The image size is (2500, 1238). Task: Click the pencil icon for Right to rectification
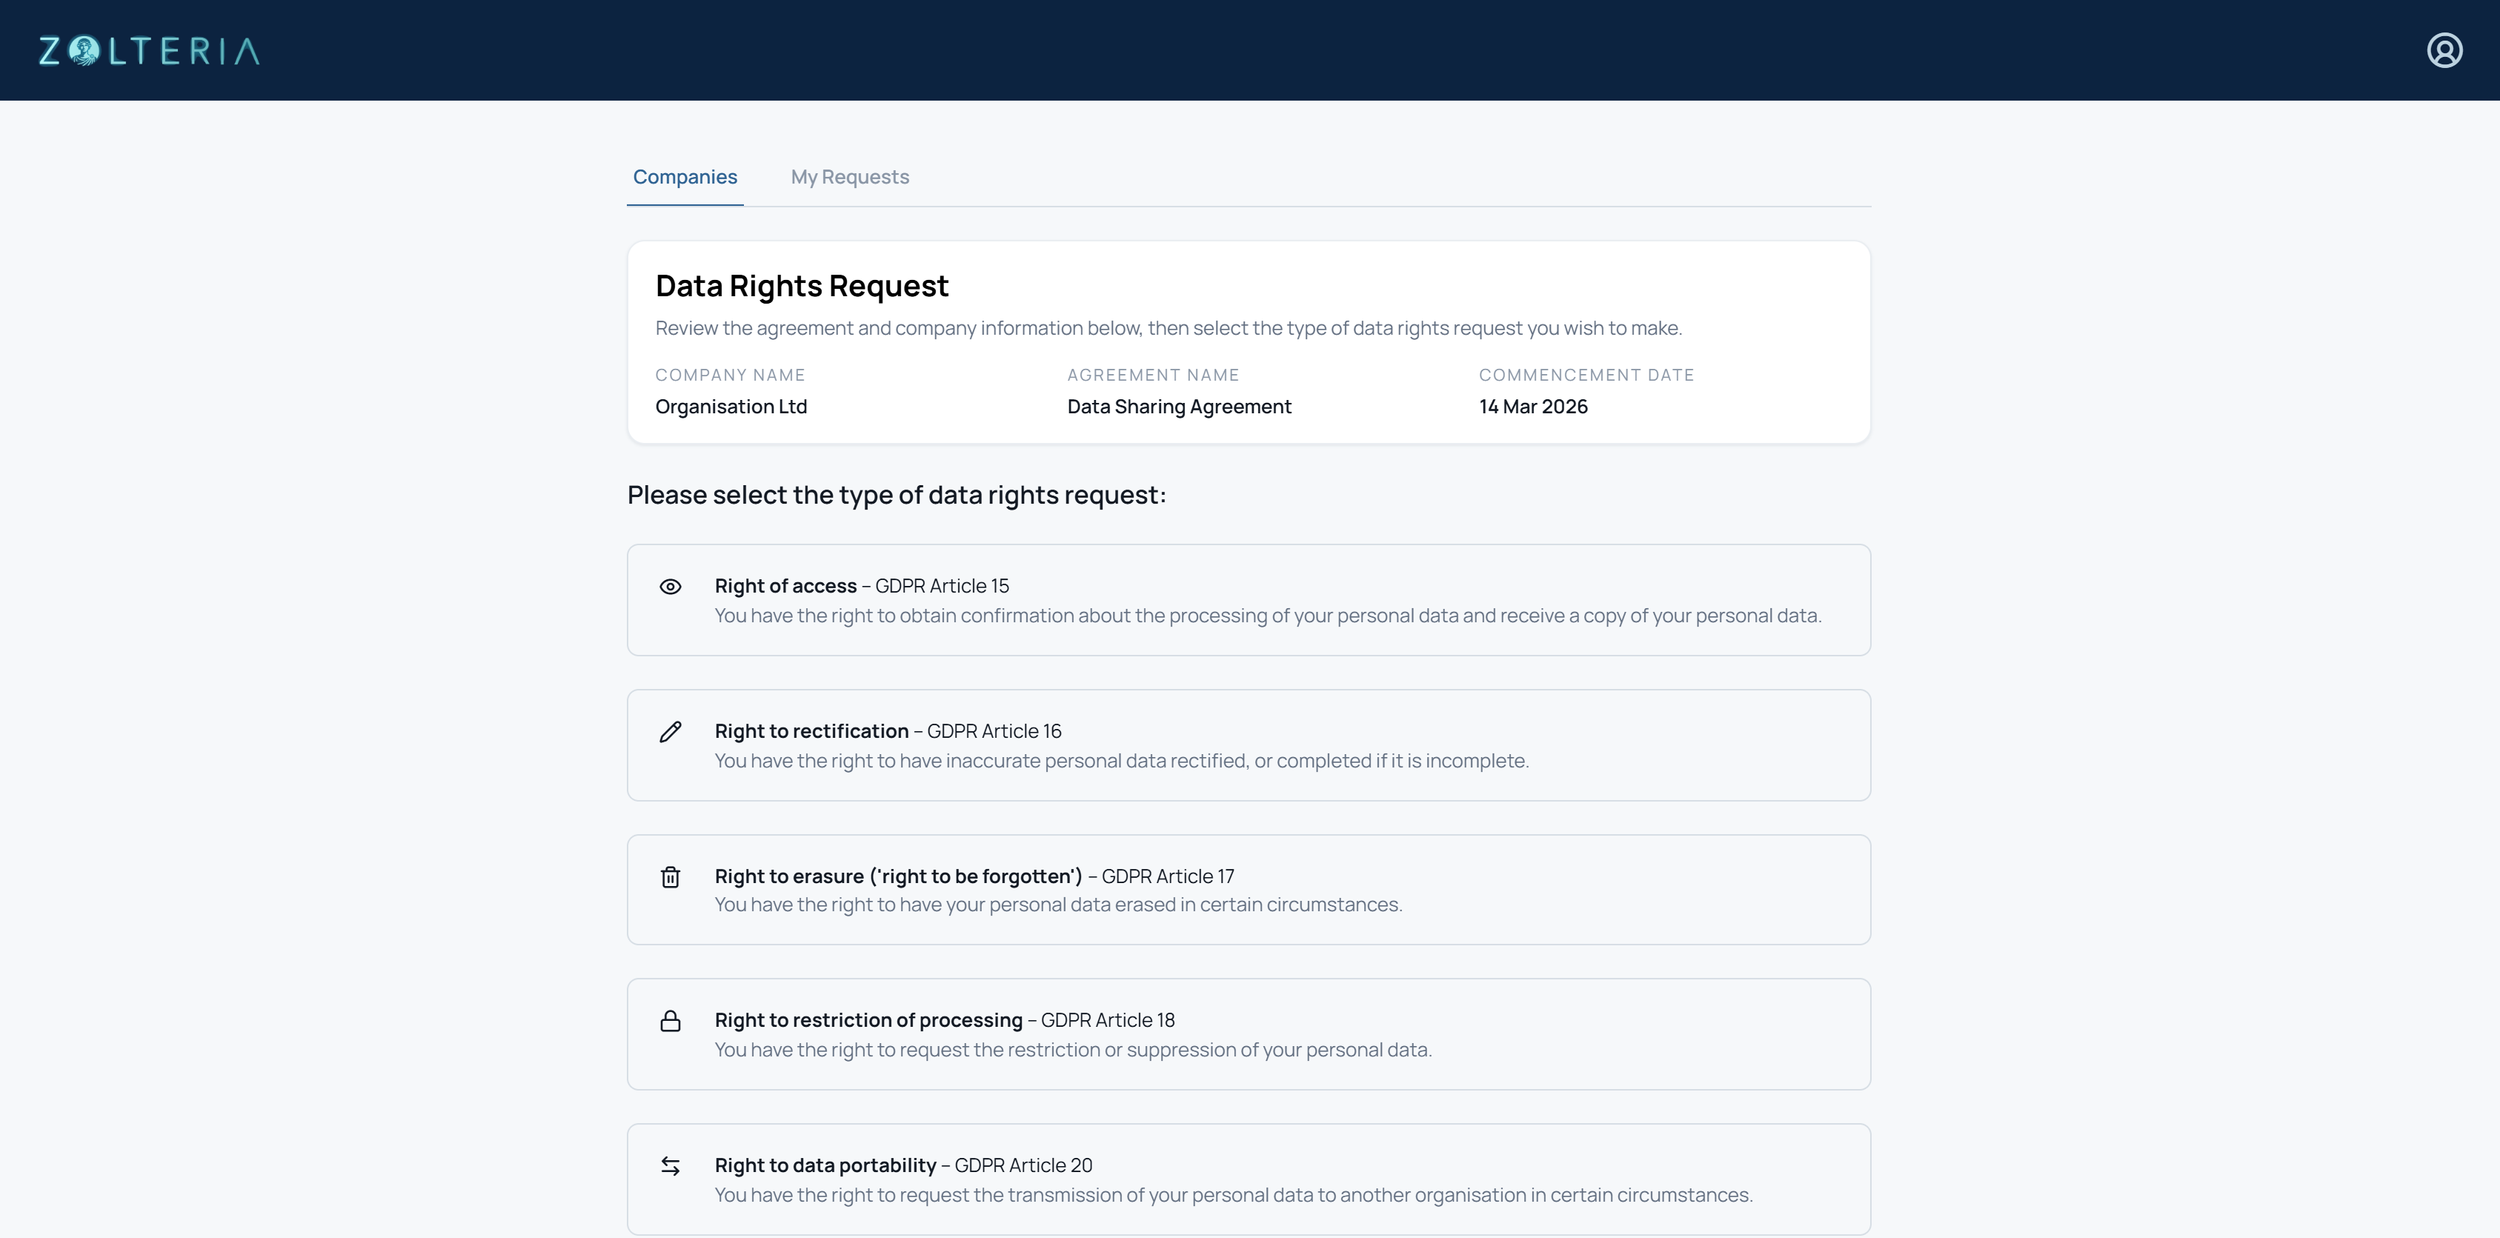click(x=670, y=732)
